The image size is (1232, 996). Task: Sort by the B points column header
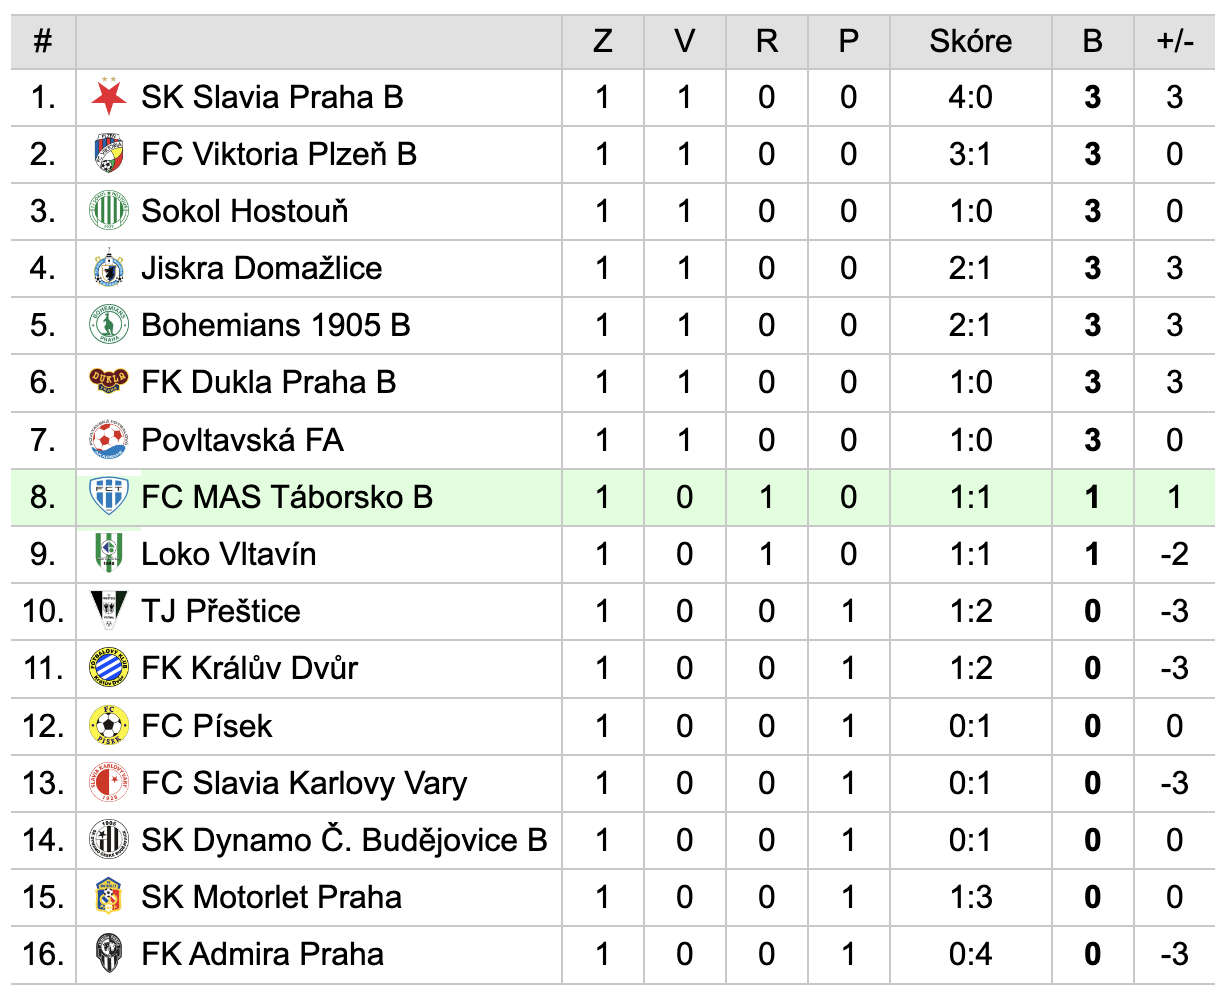point(1092,41)
